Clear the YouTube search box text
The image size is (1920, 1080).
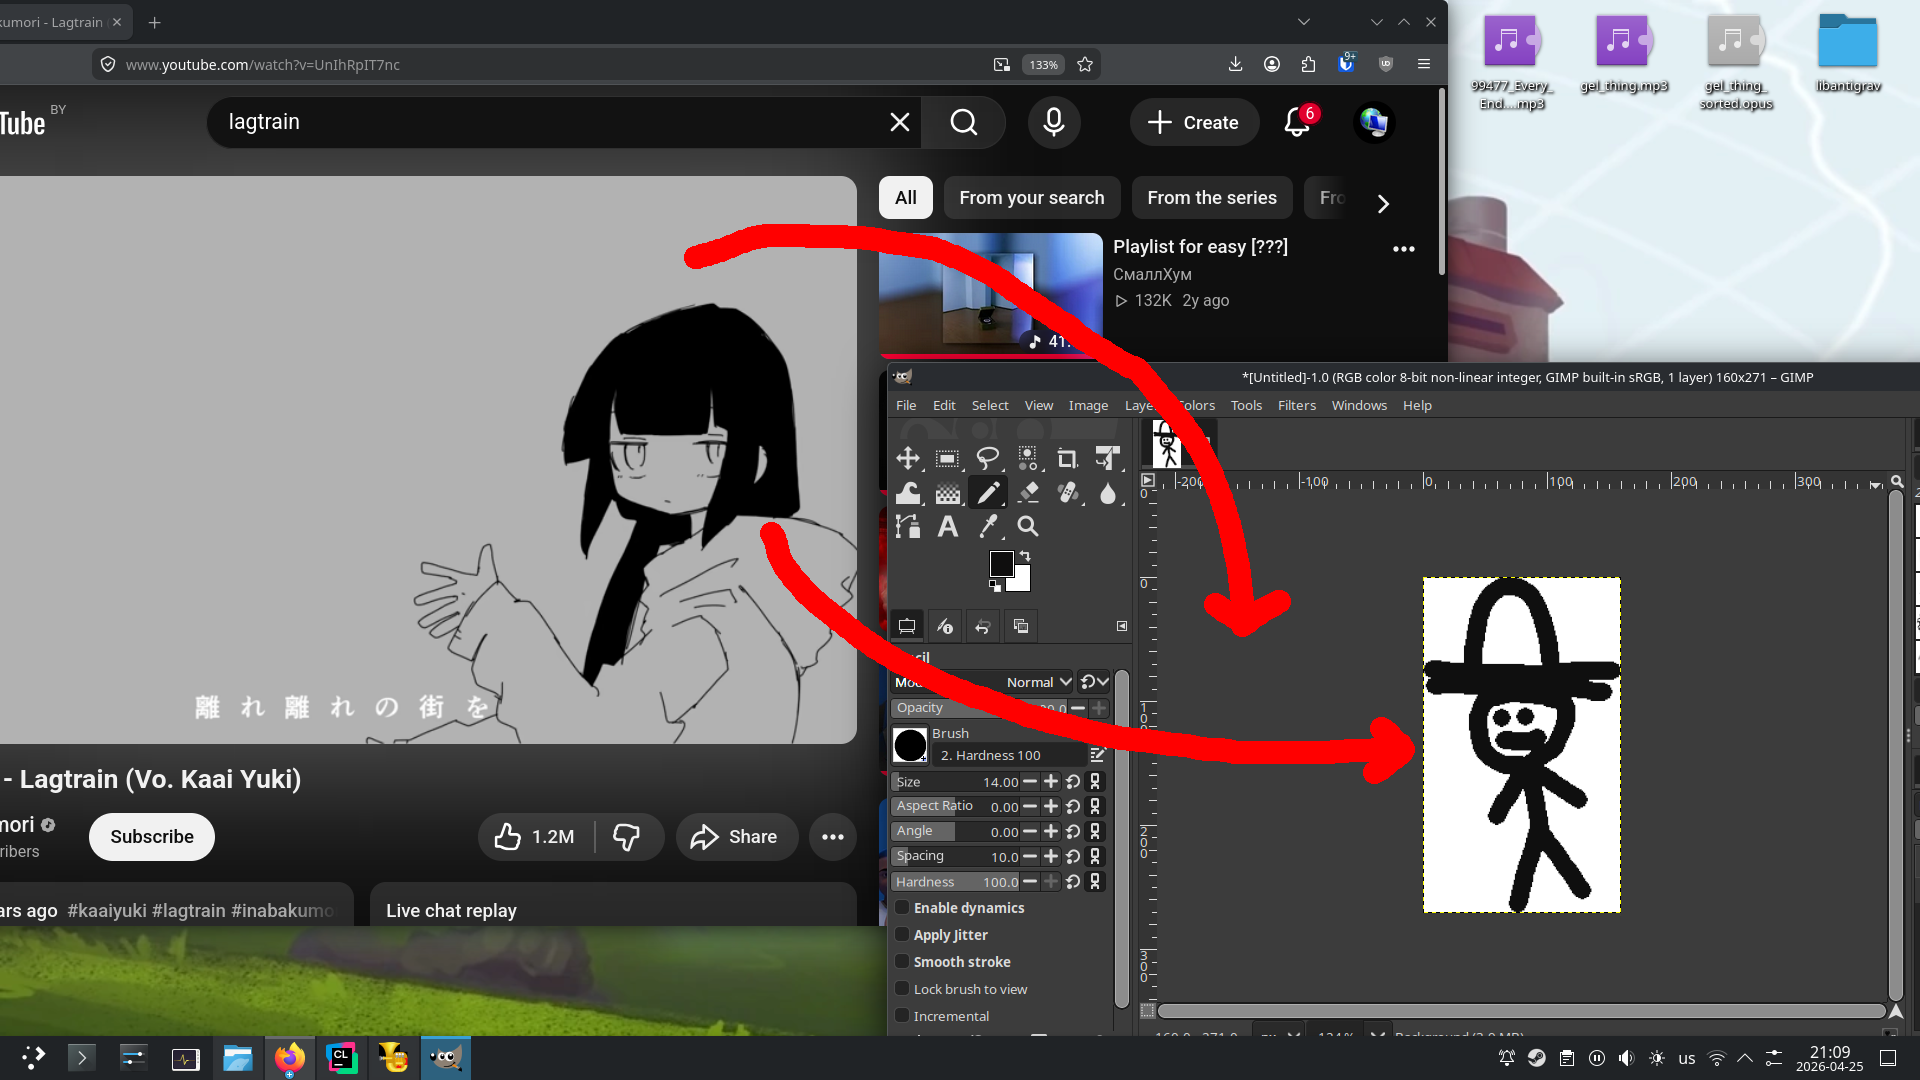click(900, 122)
